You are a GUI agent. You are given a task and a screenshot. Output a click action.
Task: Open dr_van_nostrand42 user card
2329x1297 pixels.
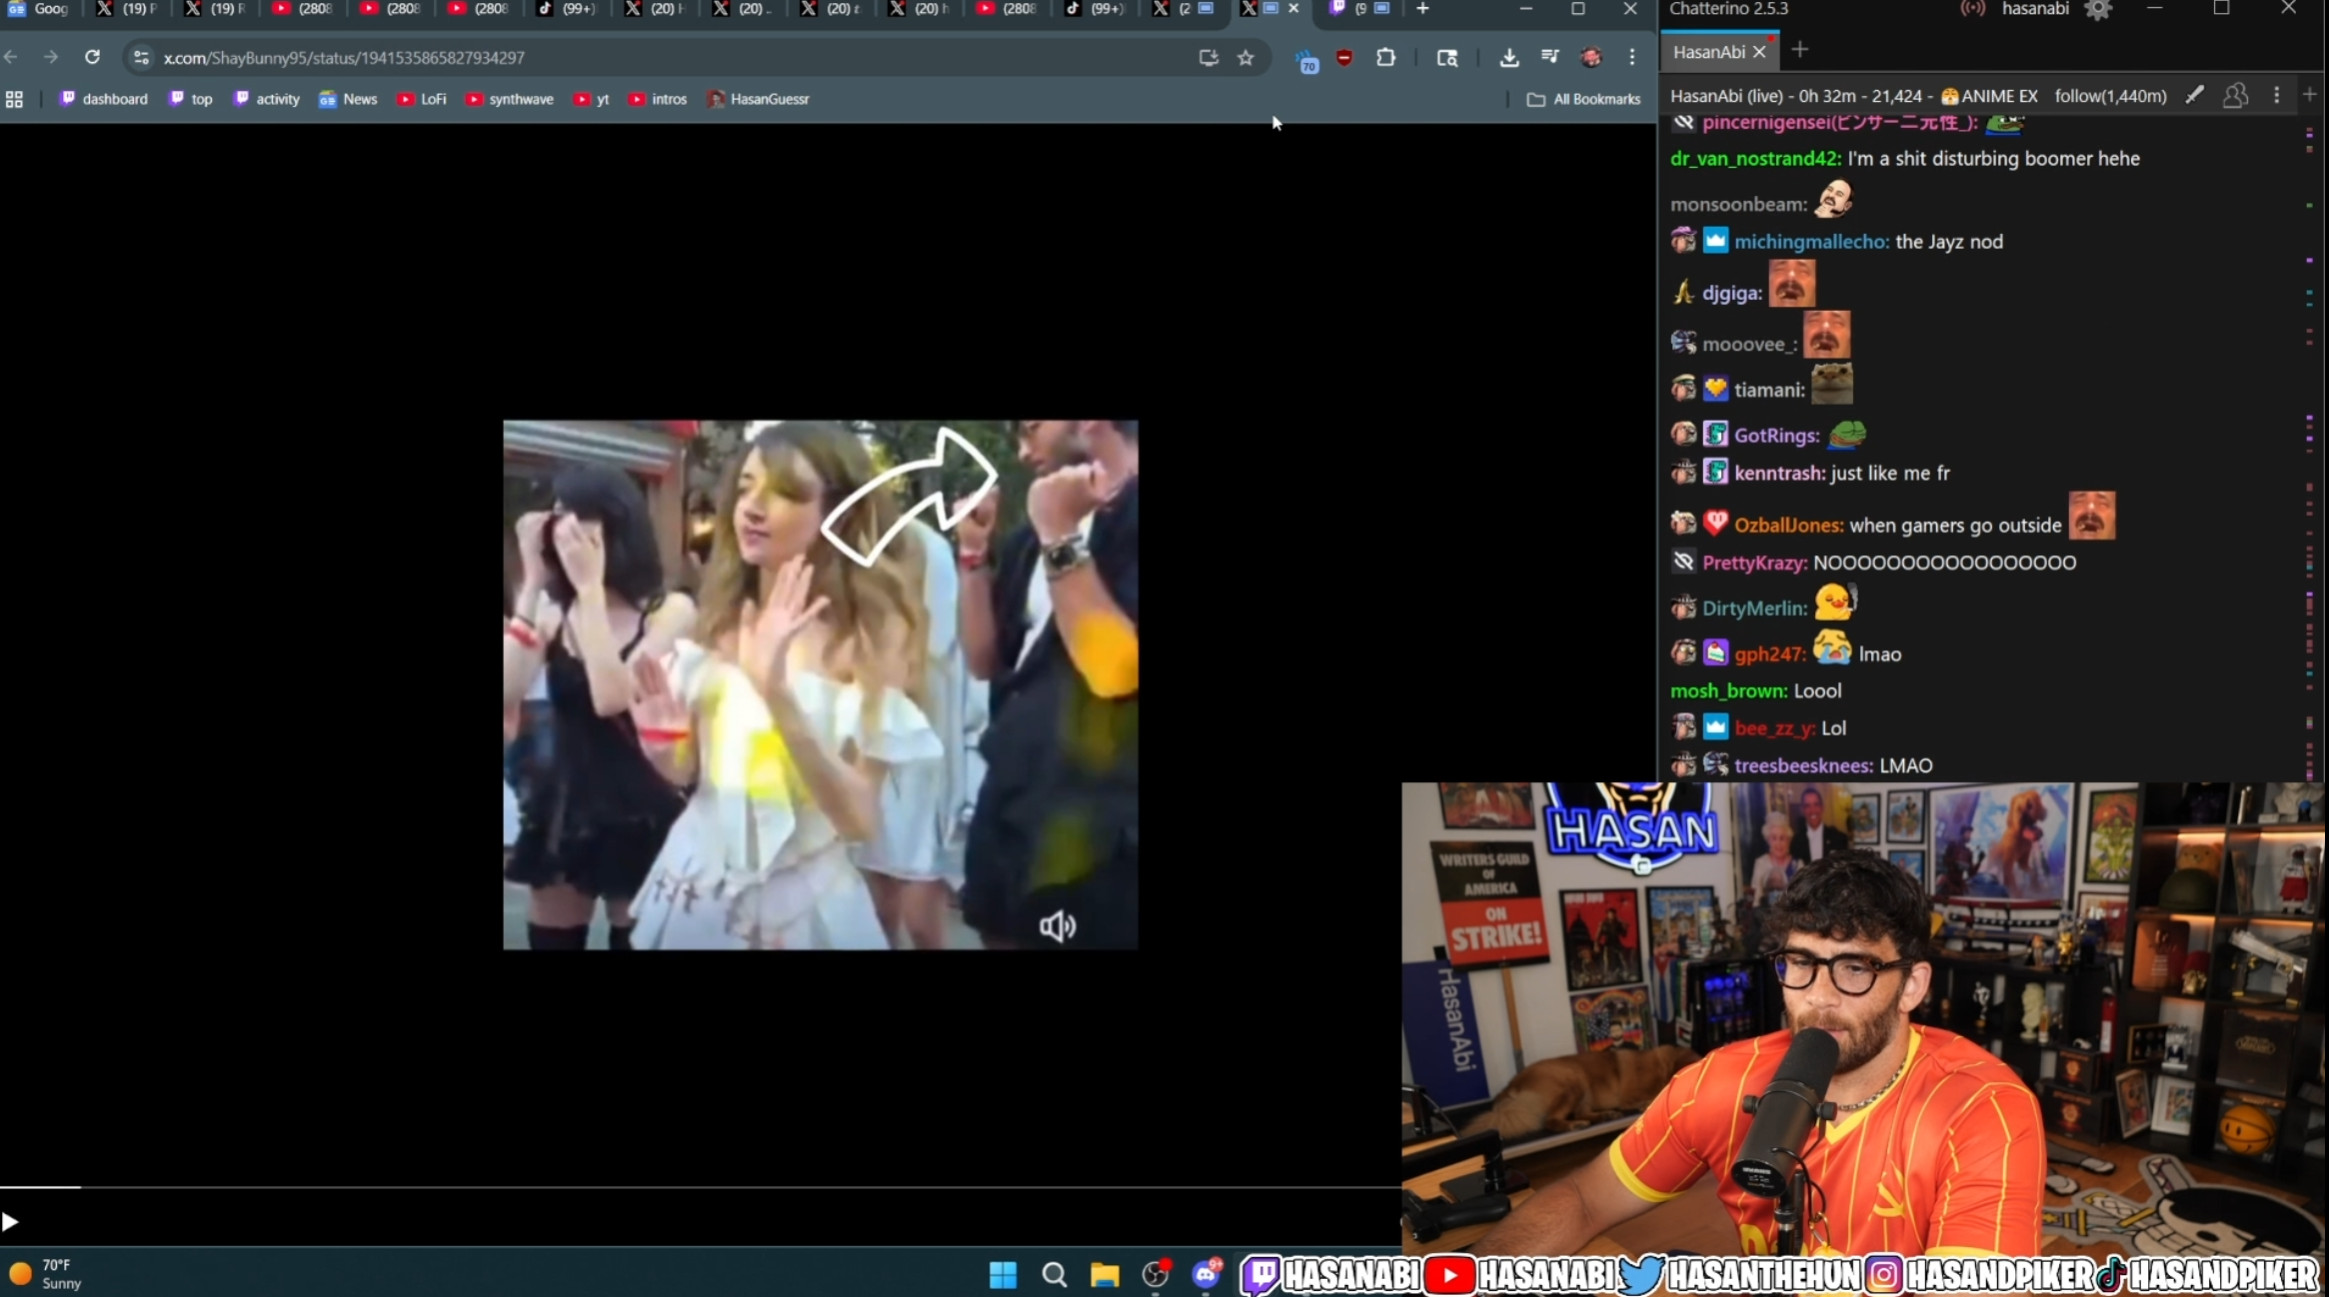click(1755, 159)
